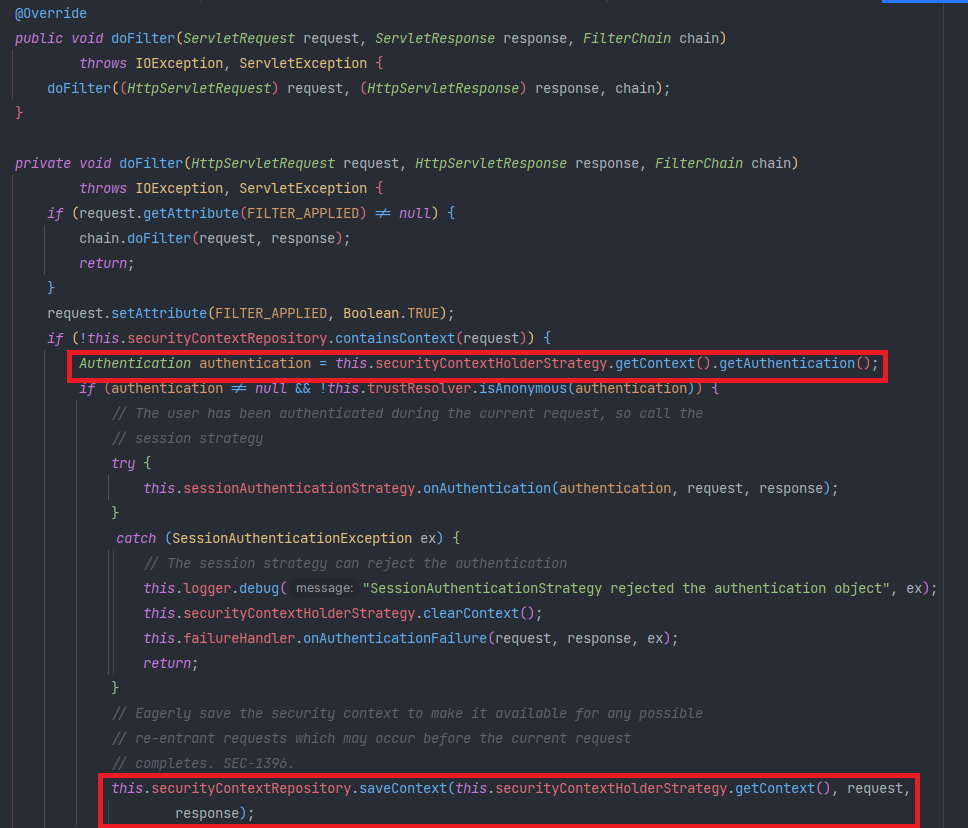Click FILTER_APPLIED inside getAttribute call

click(303, 213)
